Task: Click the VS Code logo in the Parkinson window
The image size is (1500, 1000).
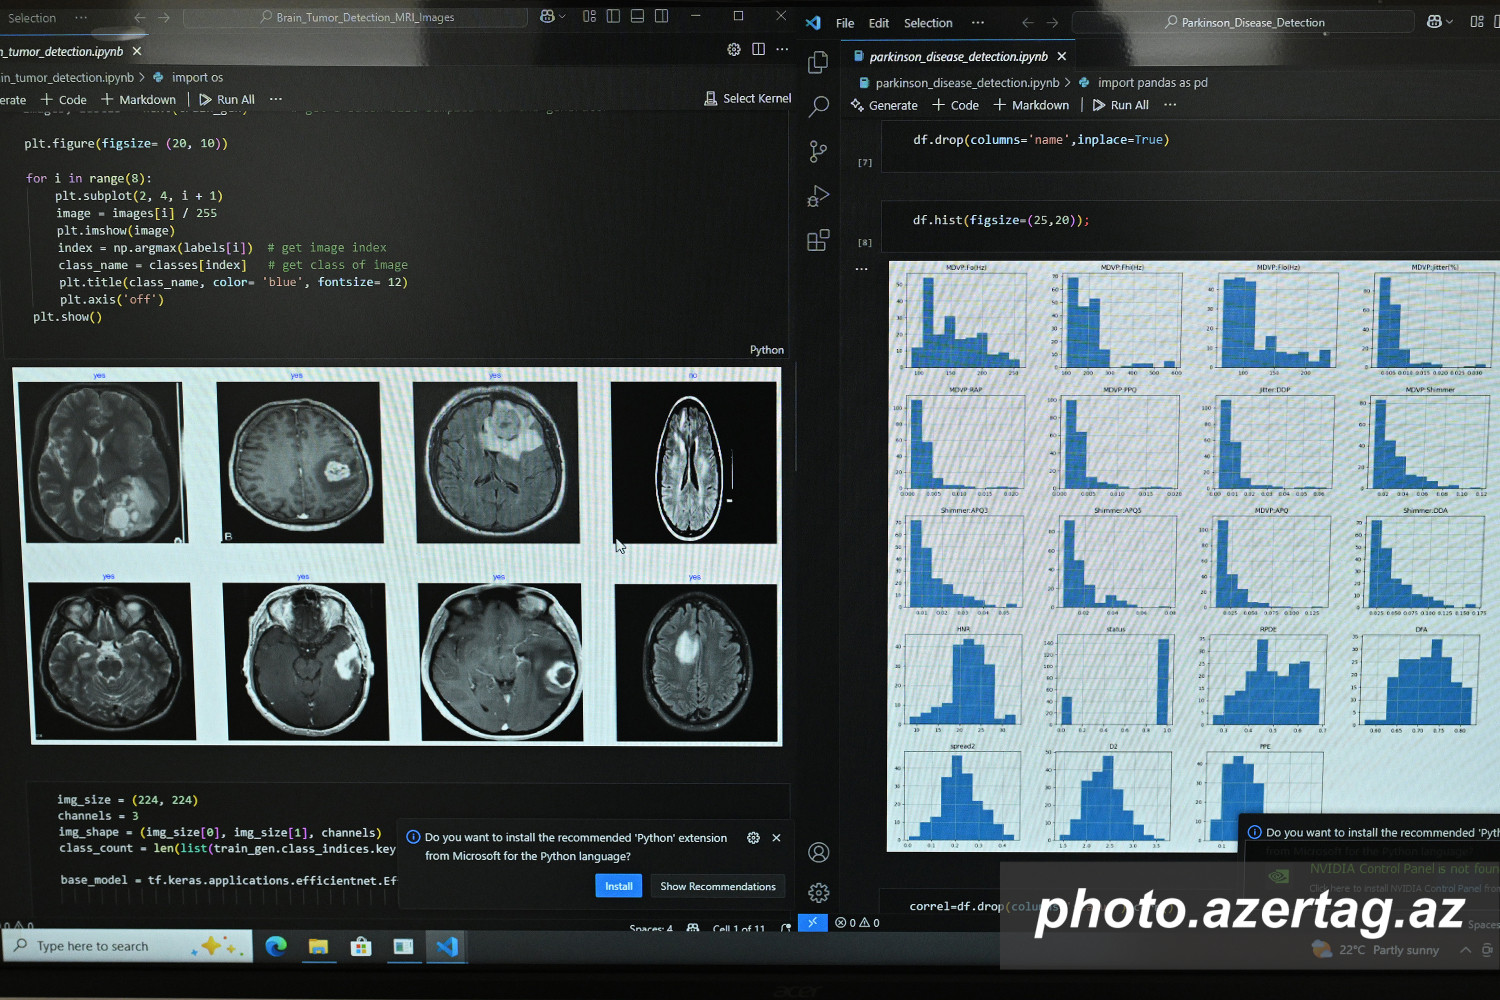Action: click(813, 22)
